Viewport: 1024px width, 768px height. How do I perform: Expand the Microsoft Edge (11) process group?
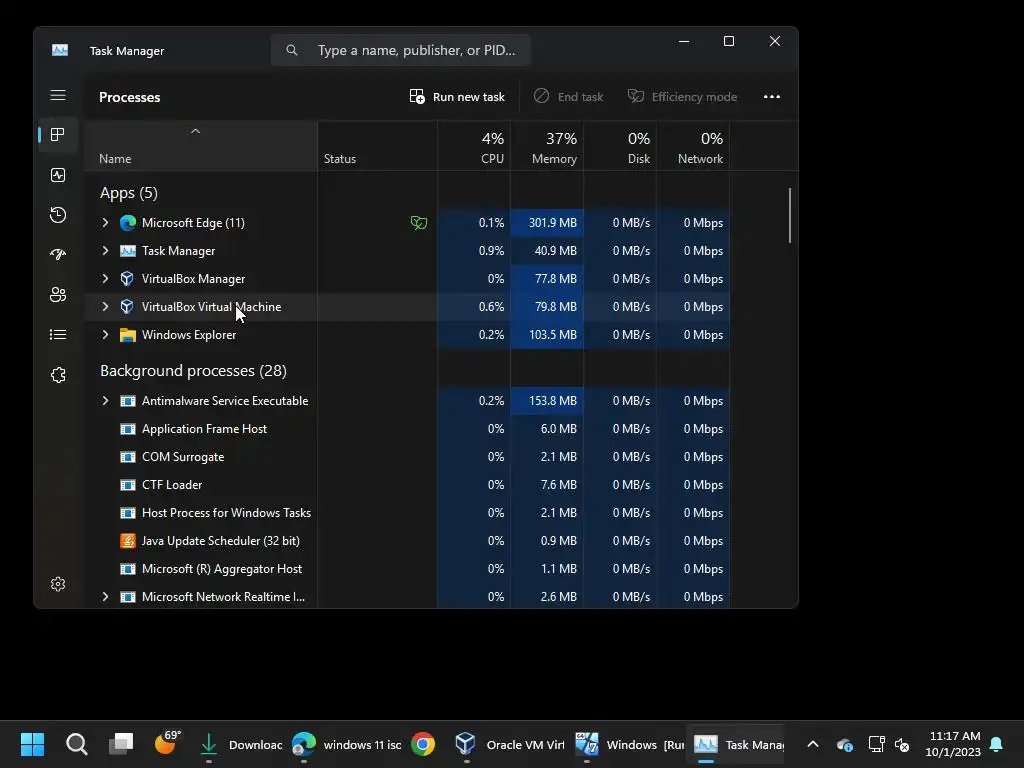click(x=105, y=223)
